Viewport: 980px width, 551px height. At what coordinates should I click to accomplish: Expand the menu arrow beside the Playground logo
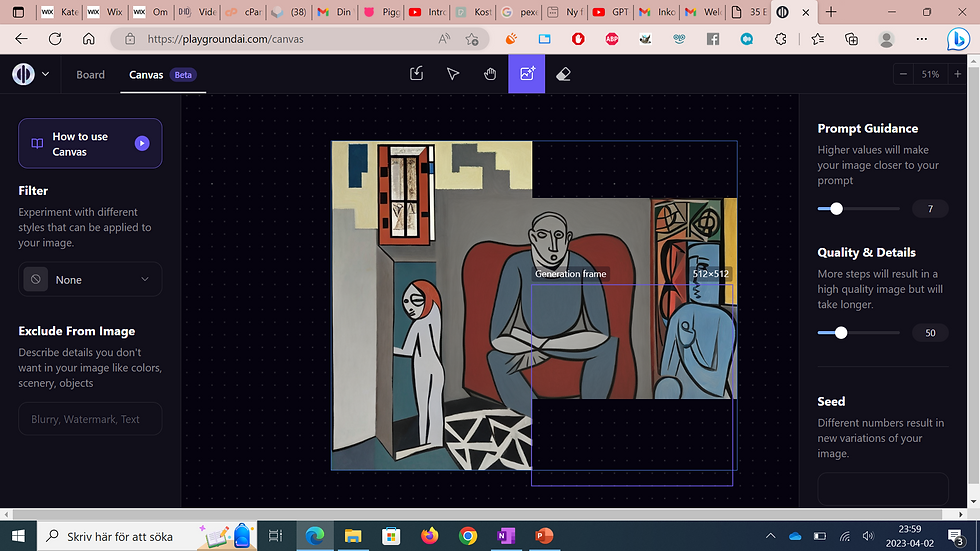pos(46,74)
